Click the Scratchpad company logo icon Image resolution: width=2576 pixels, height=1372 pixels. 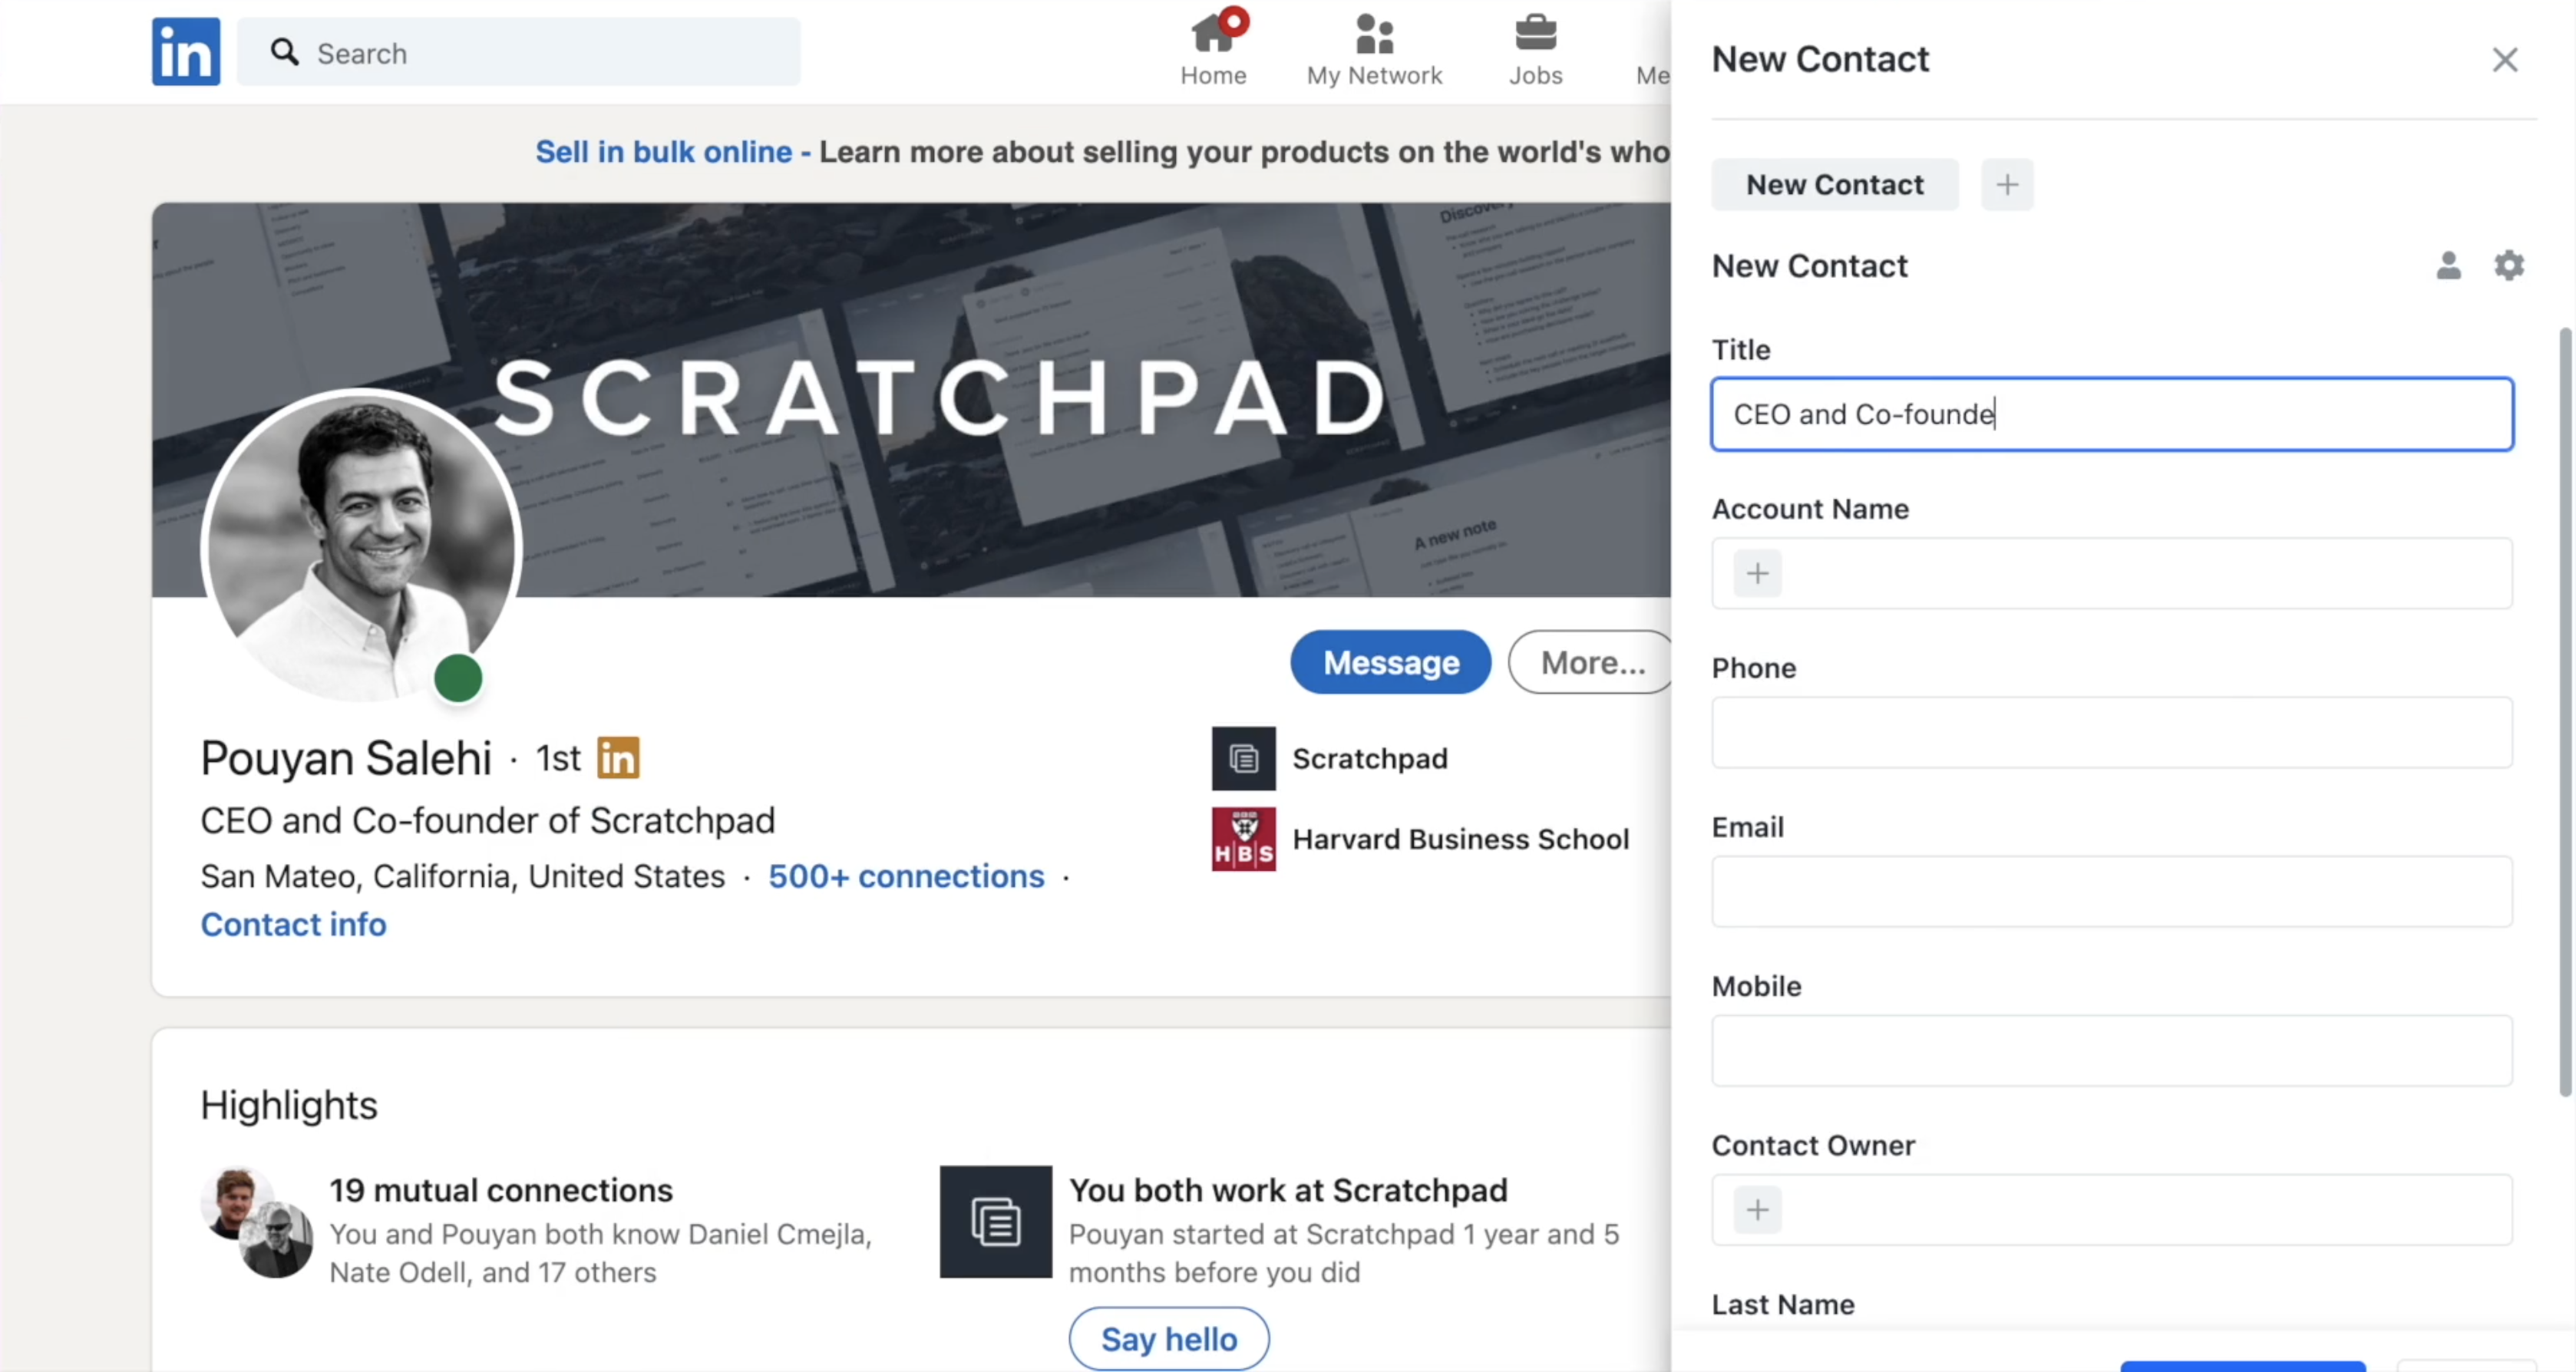[x=1243, y=759]
